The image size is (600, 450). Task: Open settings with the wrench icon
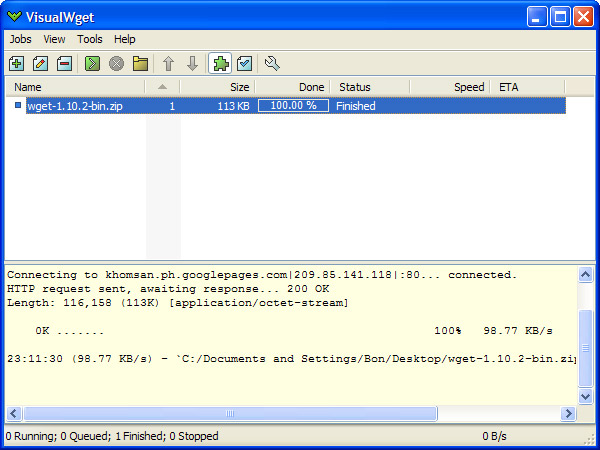tap(272, 63)
